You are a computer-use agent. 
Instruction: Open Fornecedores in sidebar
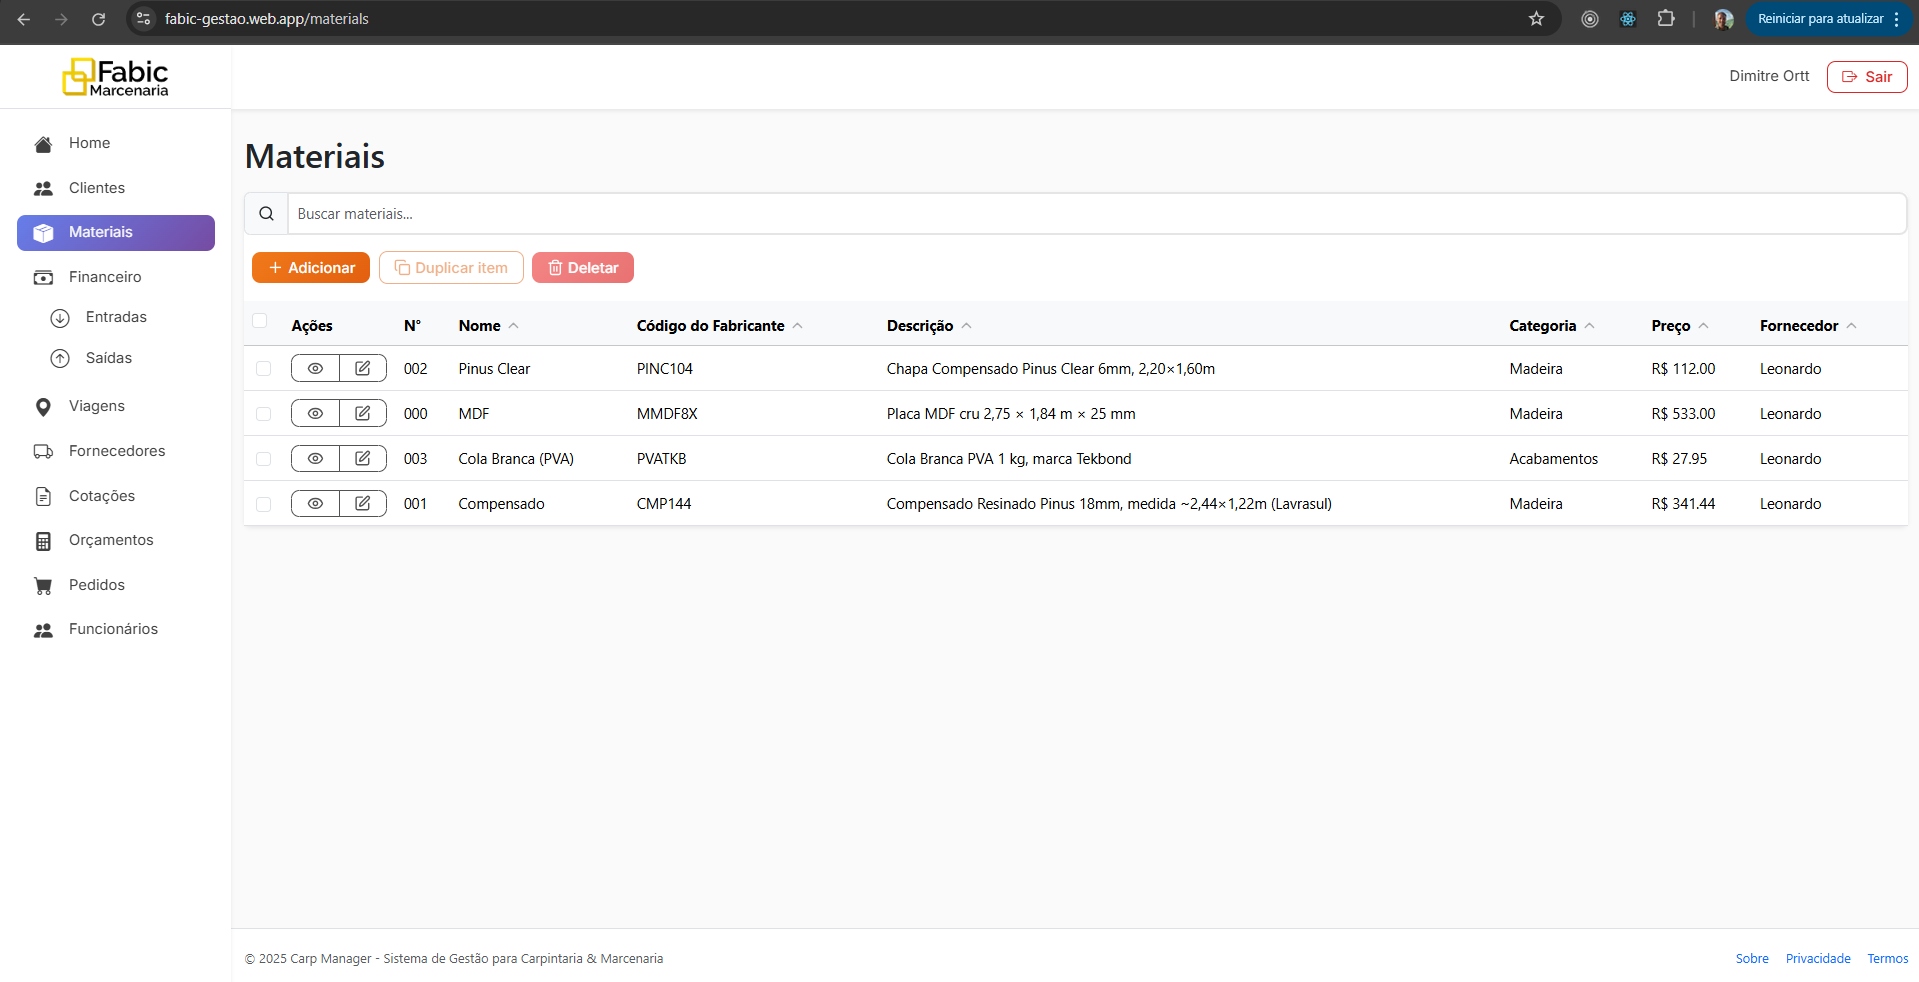tap(116, 451)
